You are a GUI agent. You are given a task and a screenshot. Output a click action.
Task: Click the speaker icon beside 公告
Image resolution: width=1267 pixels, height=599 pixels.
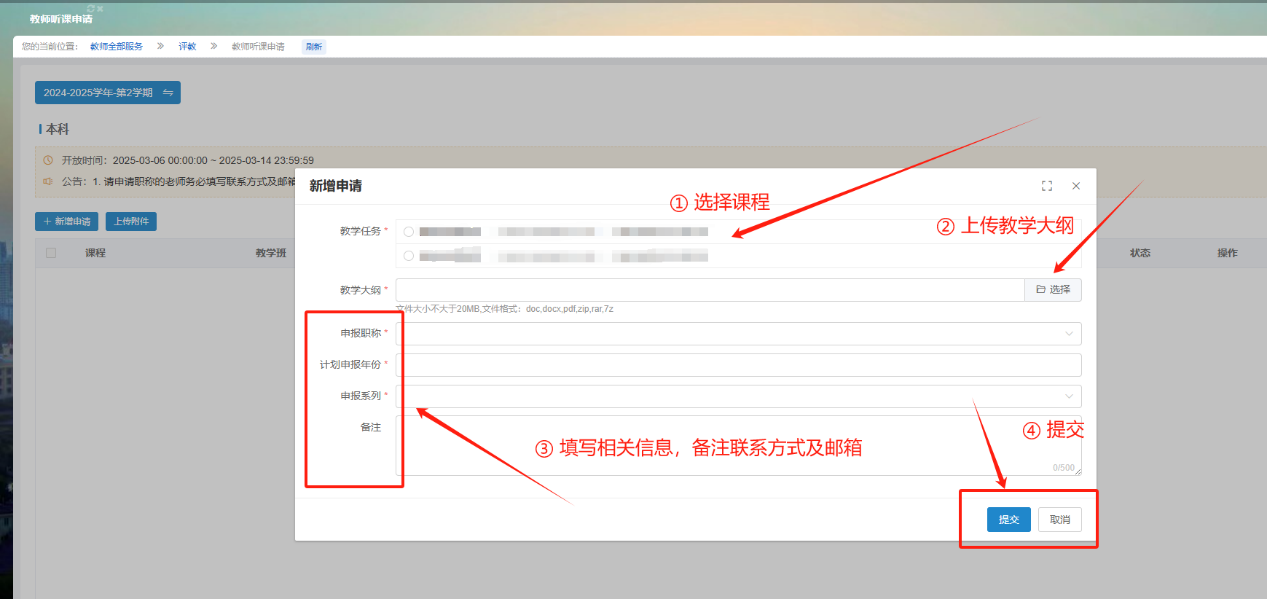pyautogui.click(x=47, y=182)
